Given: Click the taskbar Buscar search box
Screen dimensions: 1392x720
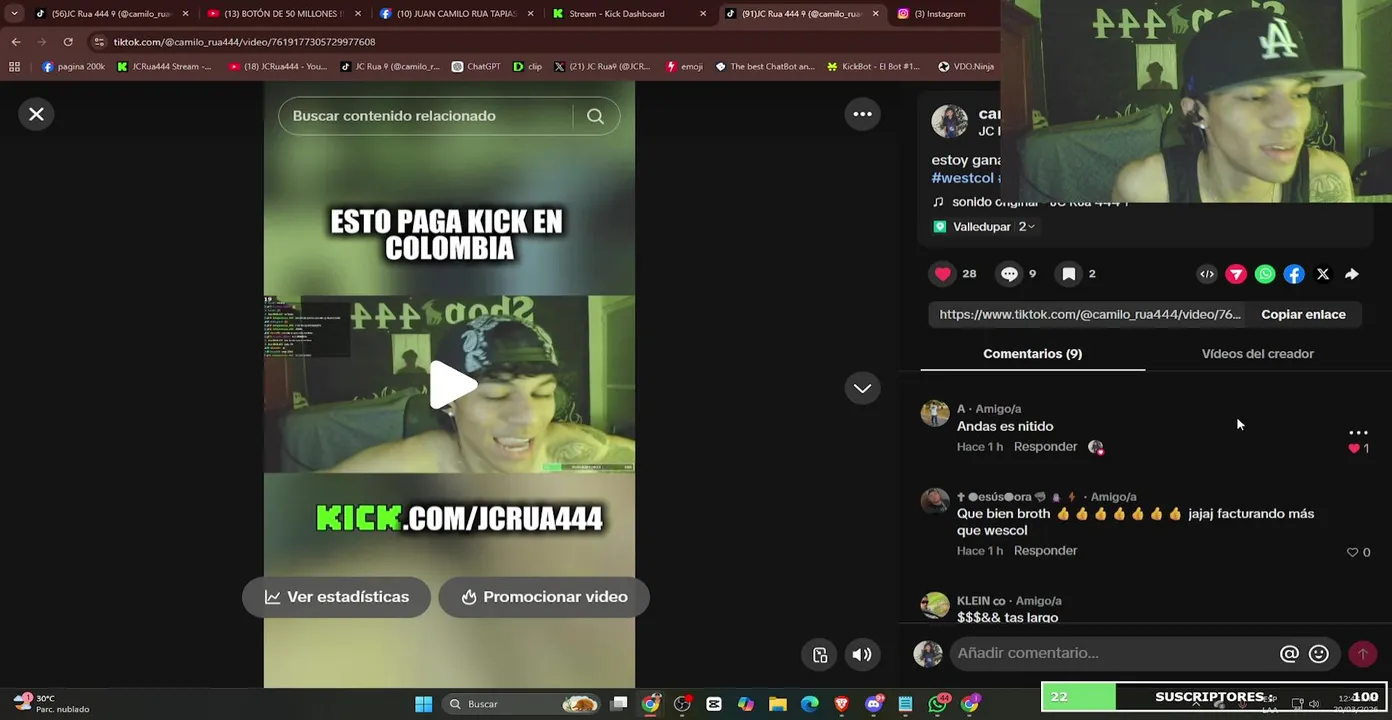Looking at the screenshot, I should coord(523,704).
